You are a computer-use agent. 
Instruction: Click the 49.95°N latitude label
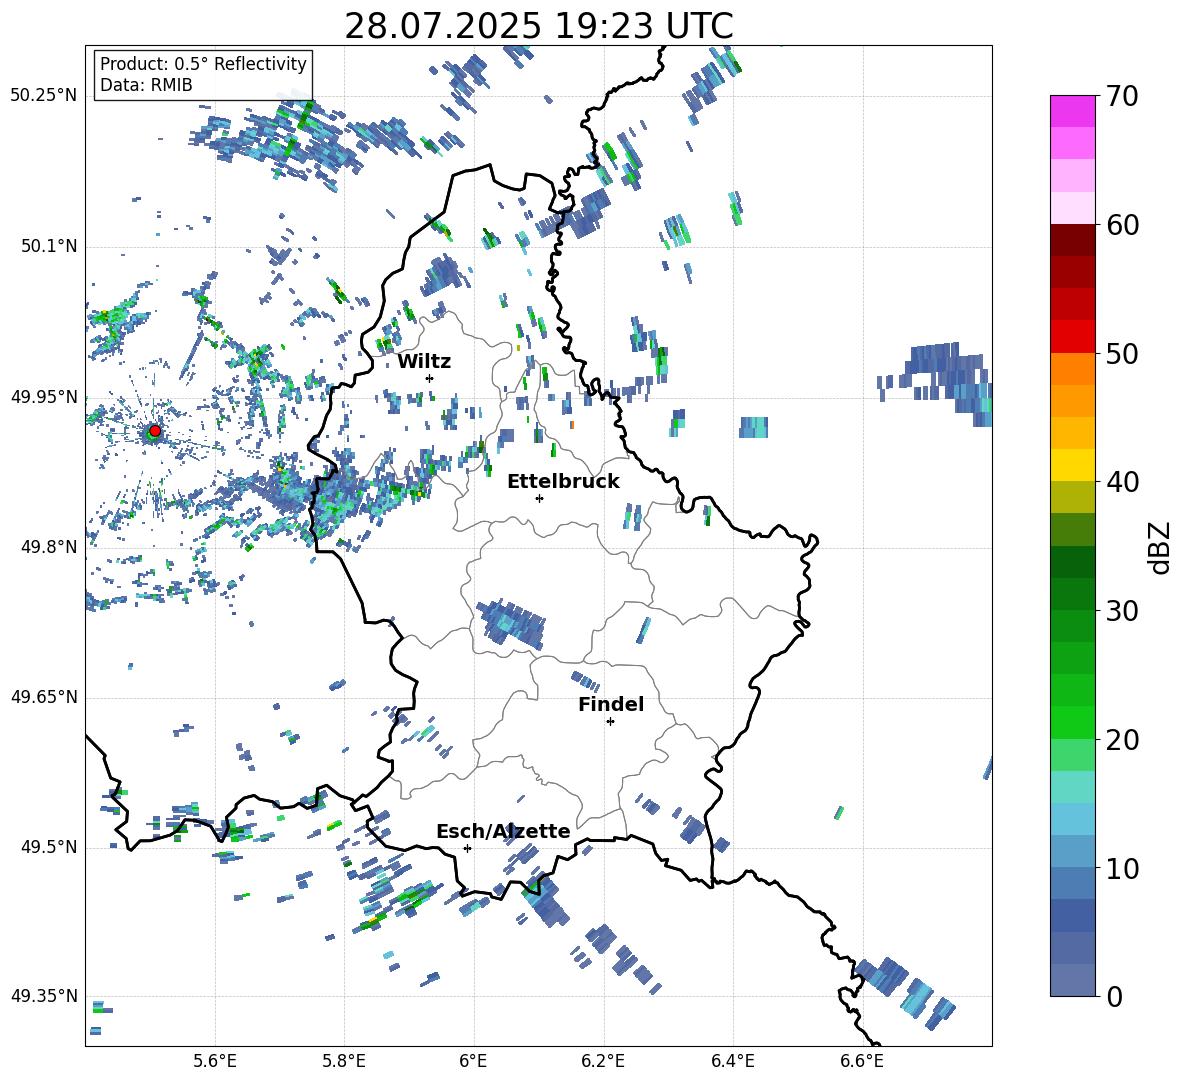pos(44,396)
